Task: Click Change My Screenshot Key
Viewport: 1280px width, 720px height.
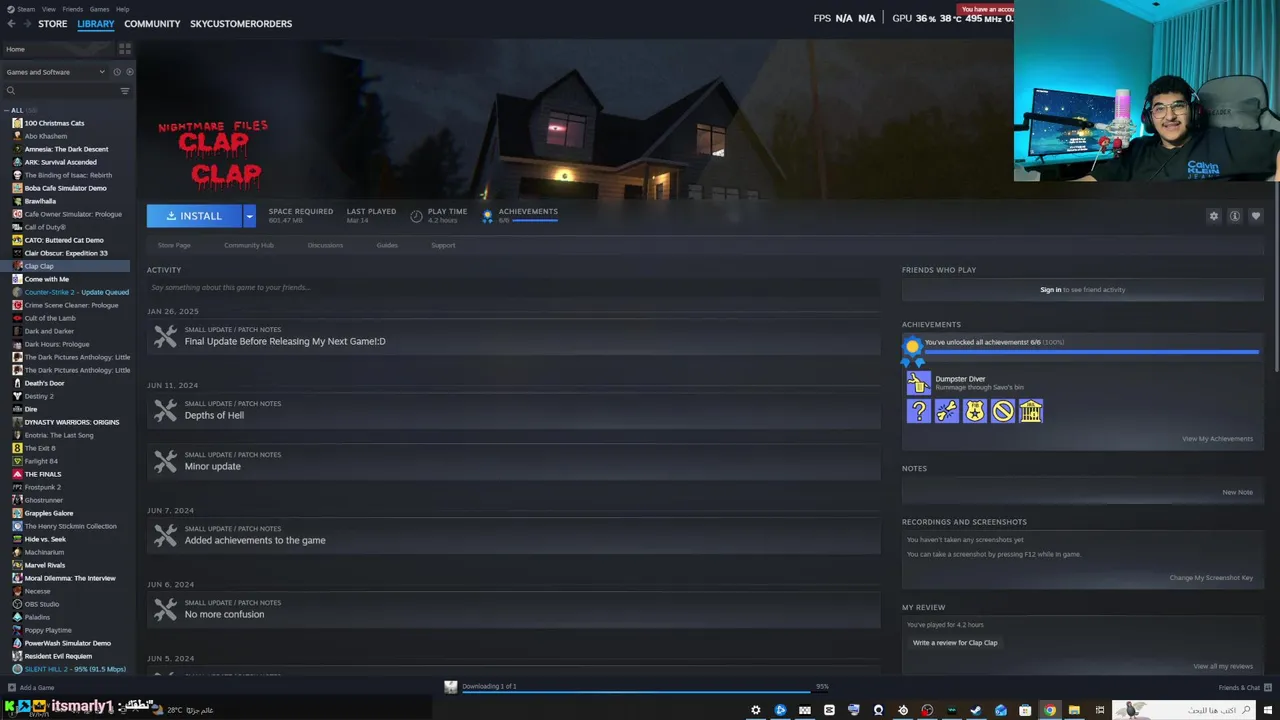Action: (1211, 578)
